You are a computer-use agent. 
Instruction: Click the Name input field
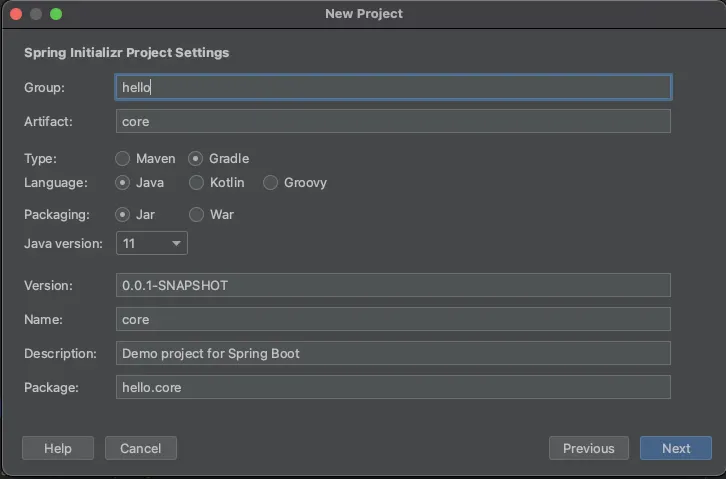point(393,319)
